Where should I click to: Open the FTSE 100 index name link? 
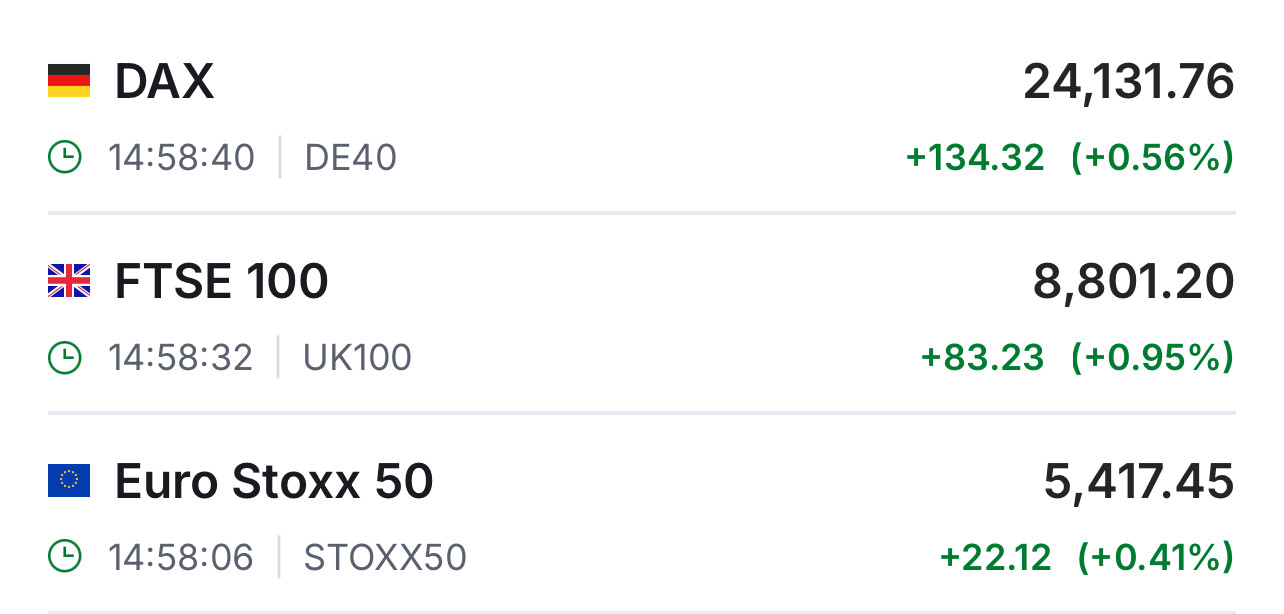point(221,281)
